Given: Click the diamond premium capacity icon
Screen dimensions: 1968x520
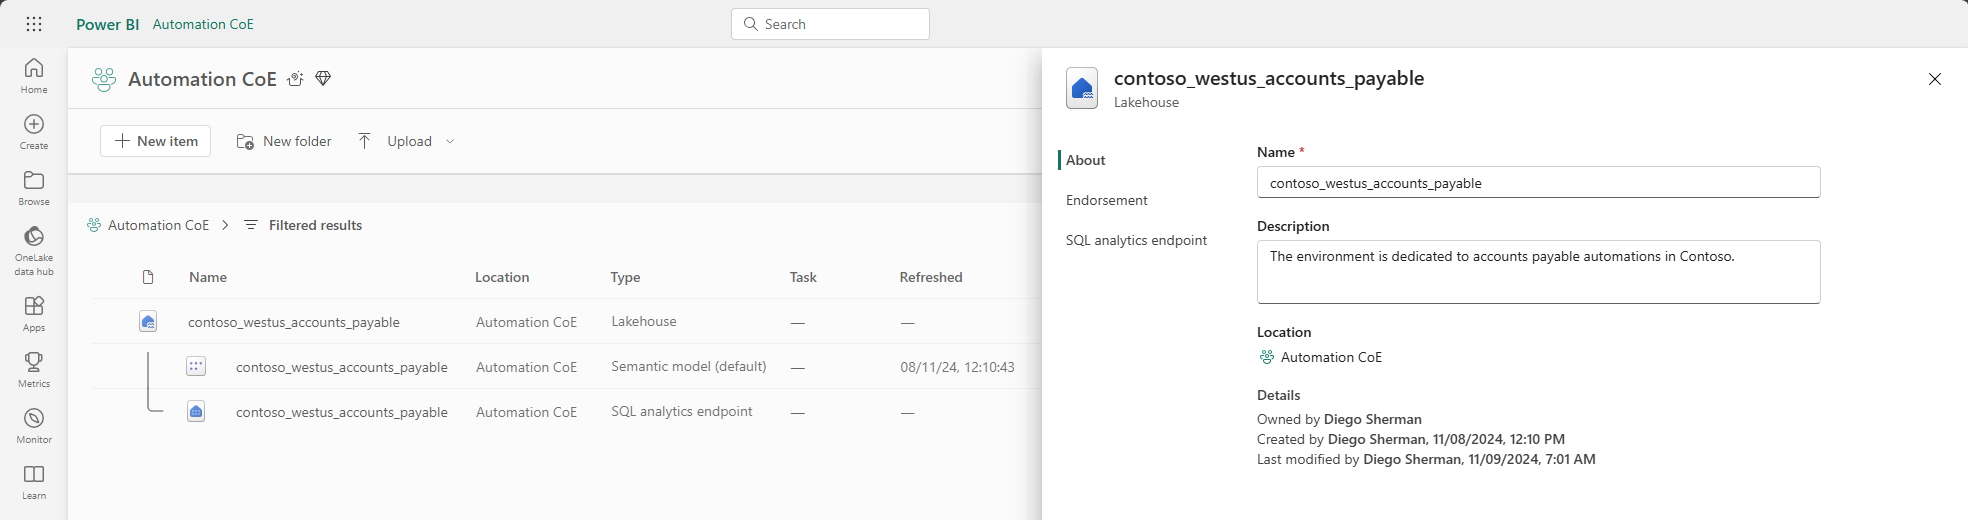Looking at the screenshot, I should [x=323, y=78].
